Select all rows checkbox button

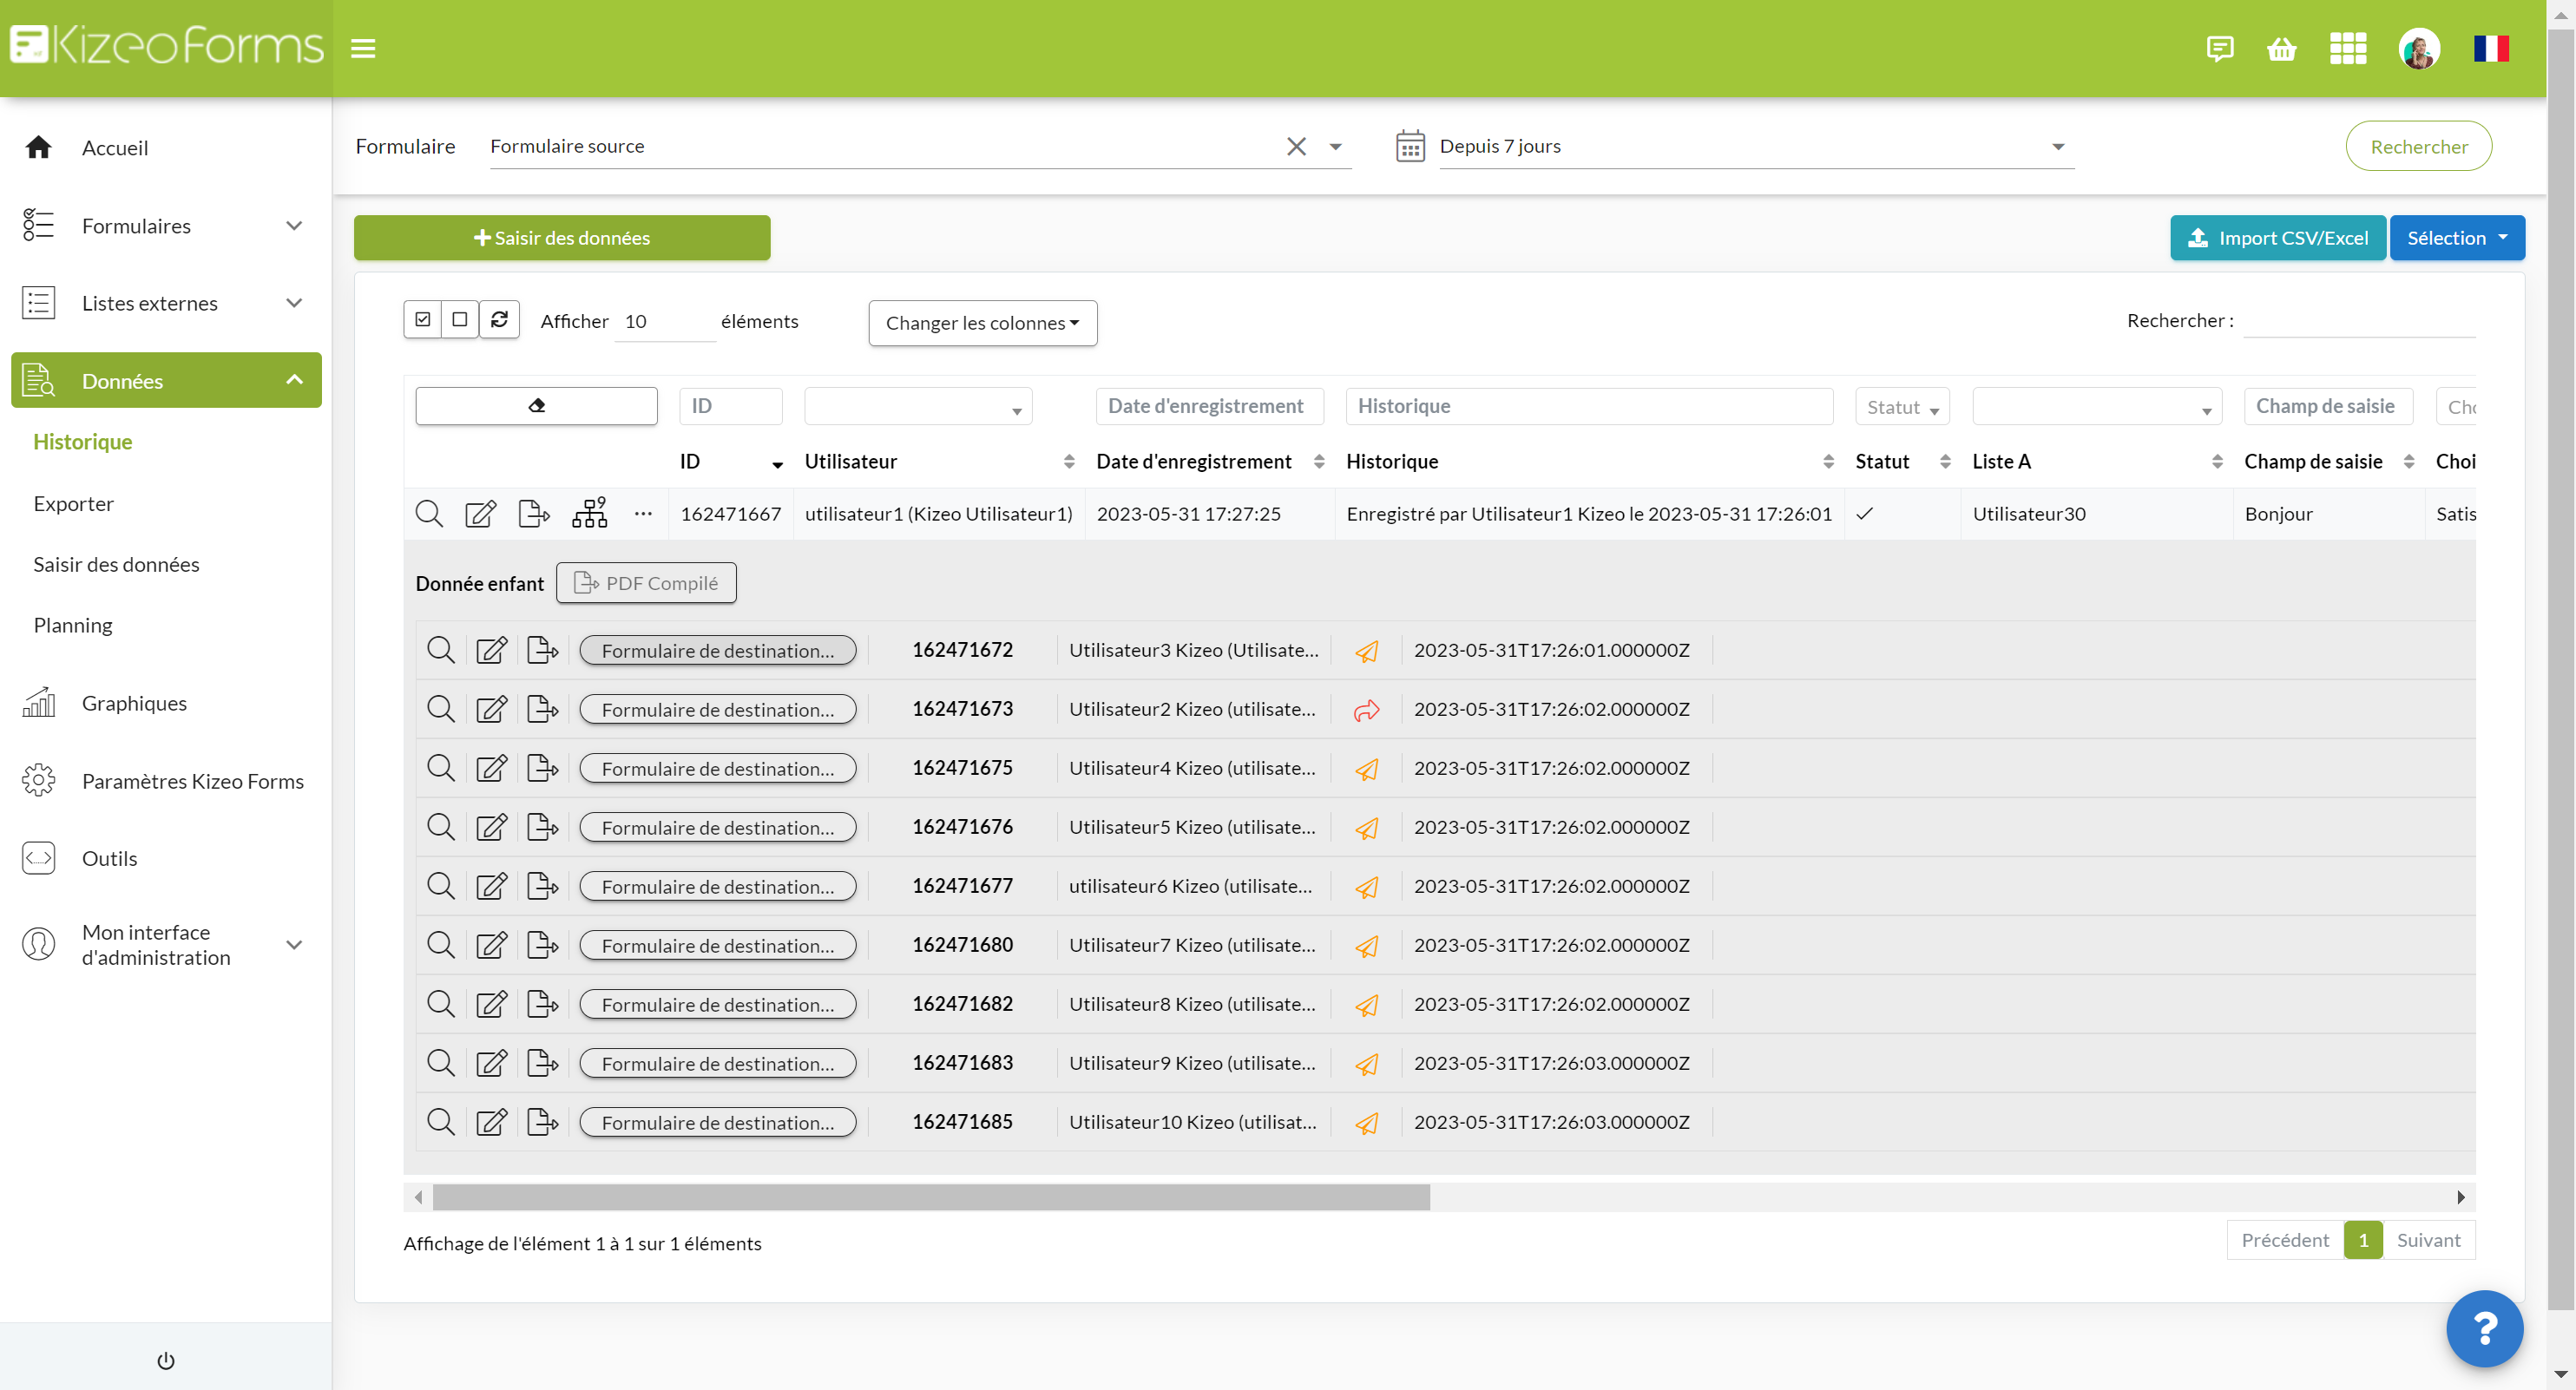[422, 319]
